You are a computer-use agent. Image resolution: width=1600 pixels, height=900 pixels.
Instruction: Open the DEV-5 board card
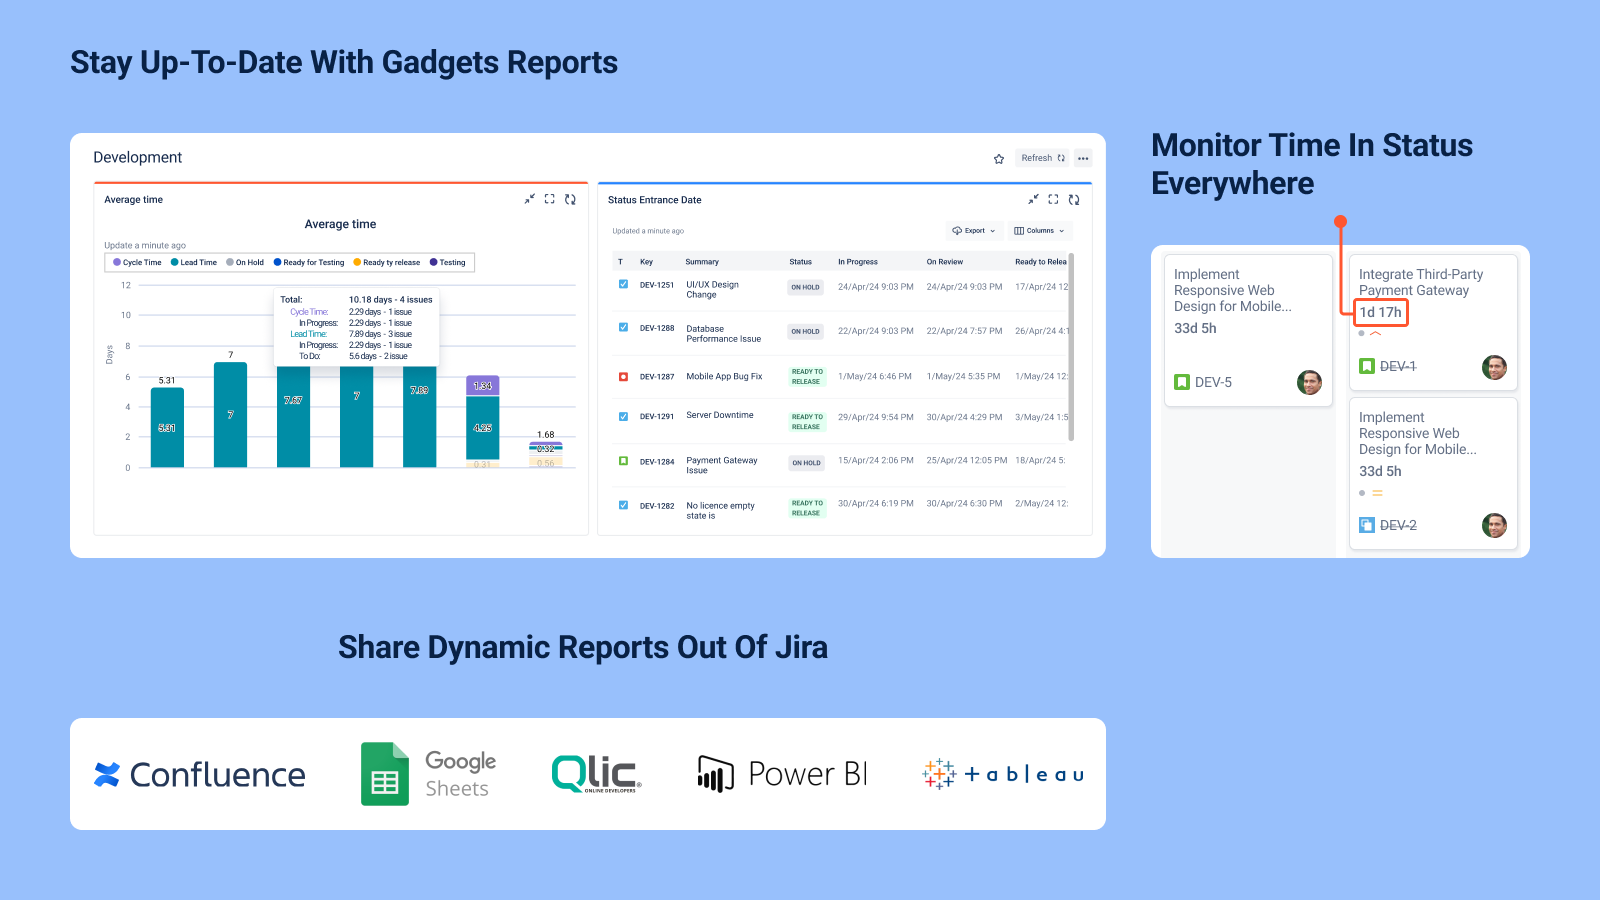point(1248,331)
